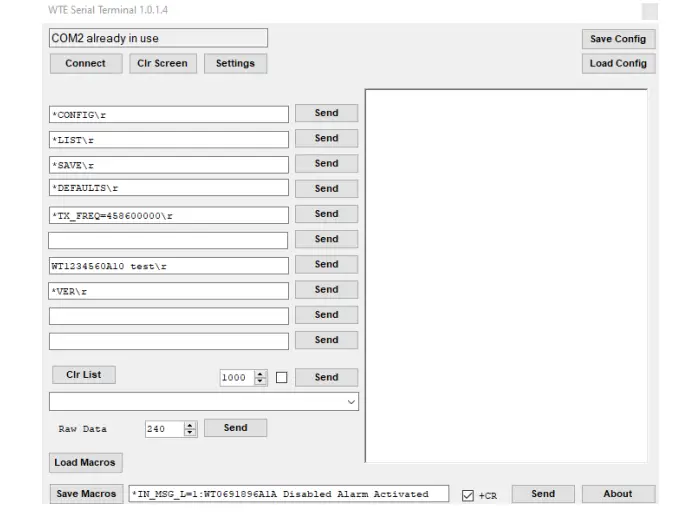
Task: Focus the Raw Data 240 number field
Action: [165, 429]
